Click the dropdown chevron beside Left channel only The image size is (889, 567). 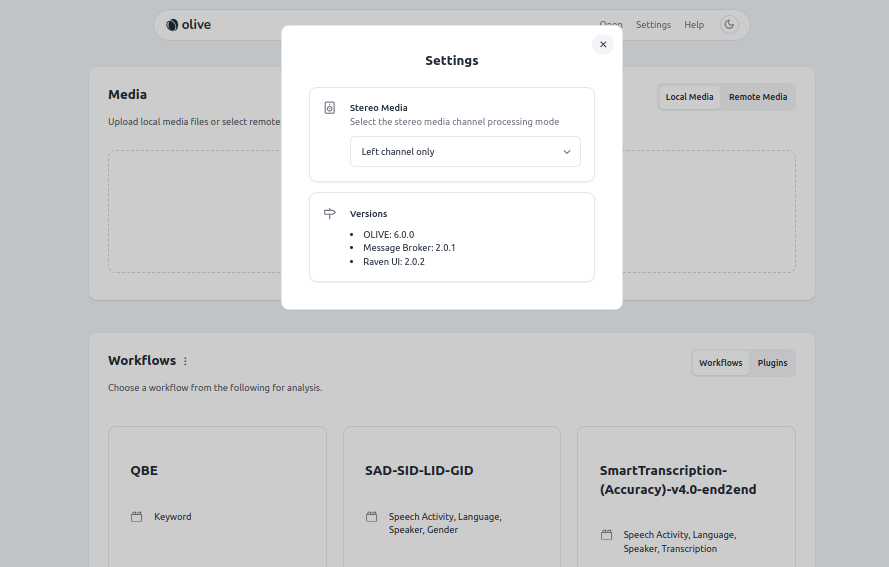(566, 152)
